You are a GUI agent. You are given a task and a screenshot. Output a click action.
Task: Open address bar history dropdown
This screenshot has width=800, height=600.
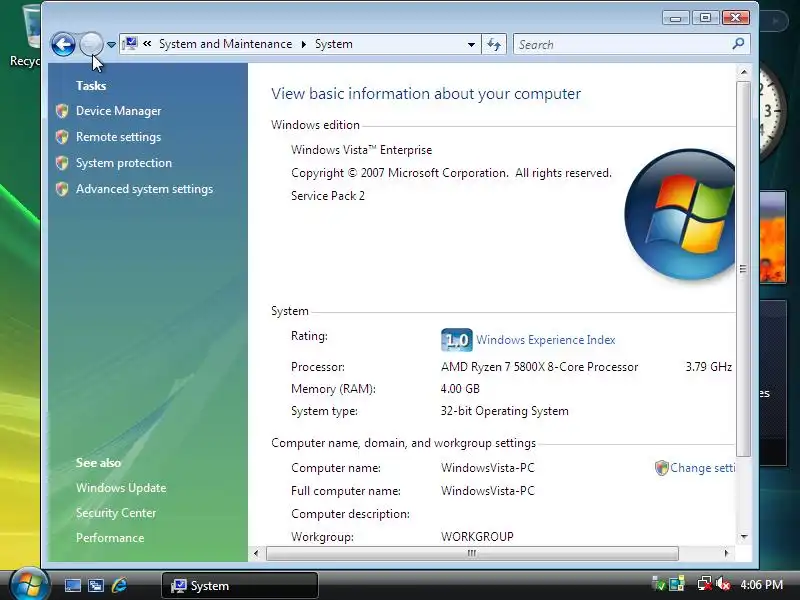[x=471, y=44]
